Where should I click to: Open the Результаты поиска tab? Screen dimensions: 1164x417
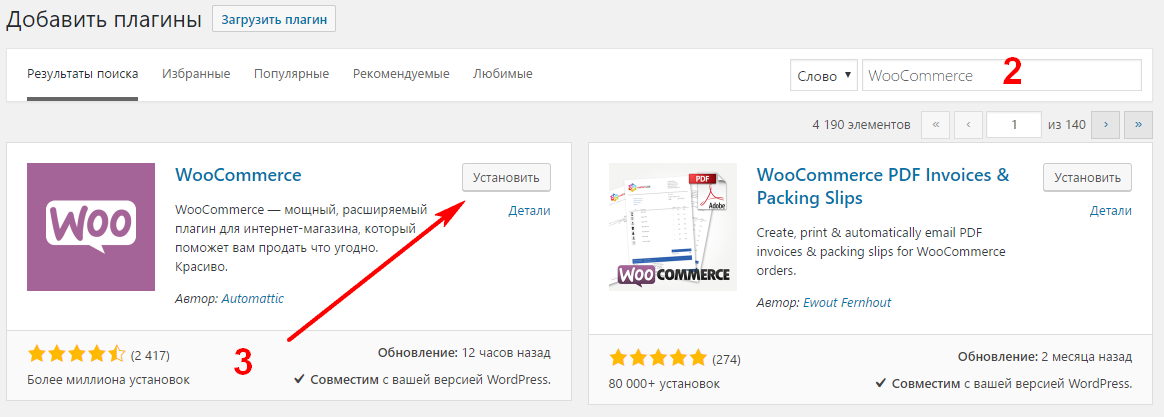[82, 74]
